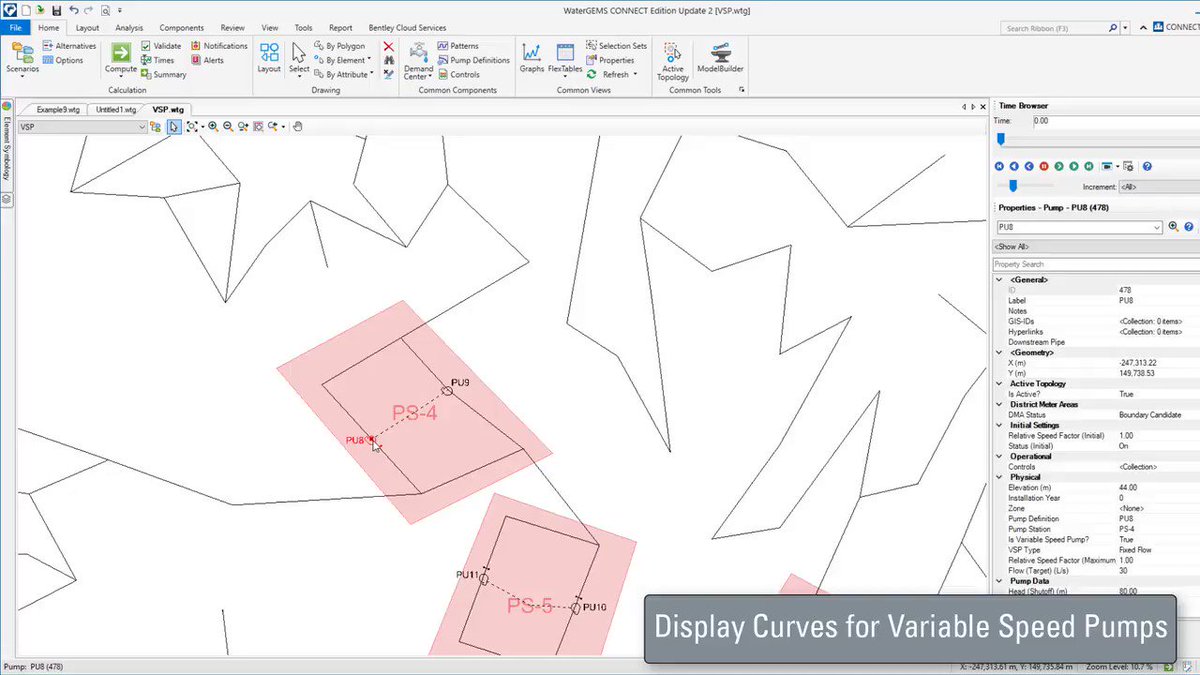Open Pump Definitions
This screenshot has height=675, width=1200.
click(473, 60)
